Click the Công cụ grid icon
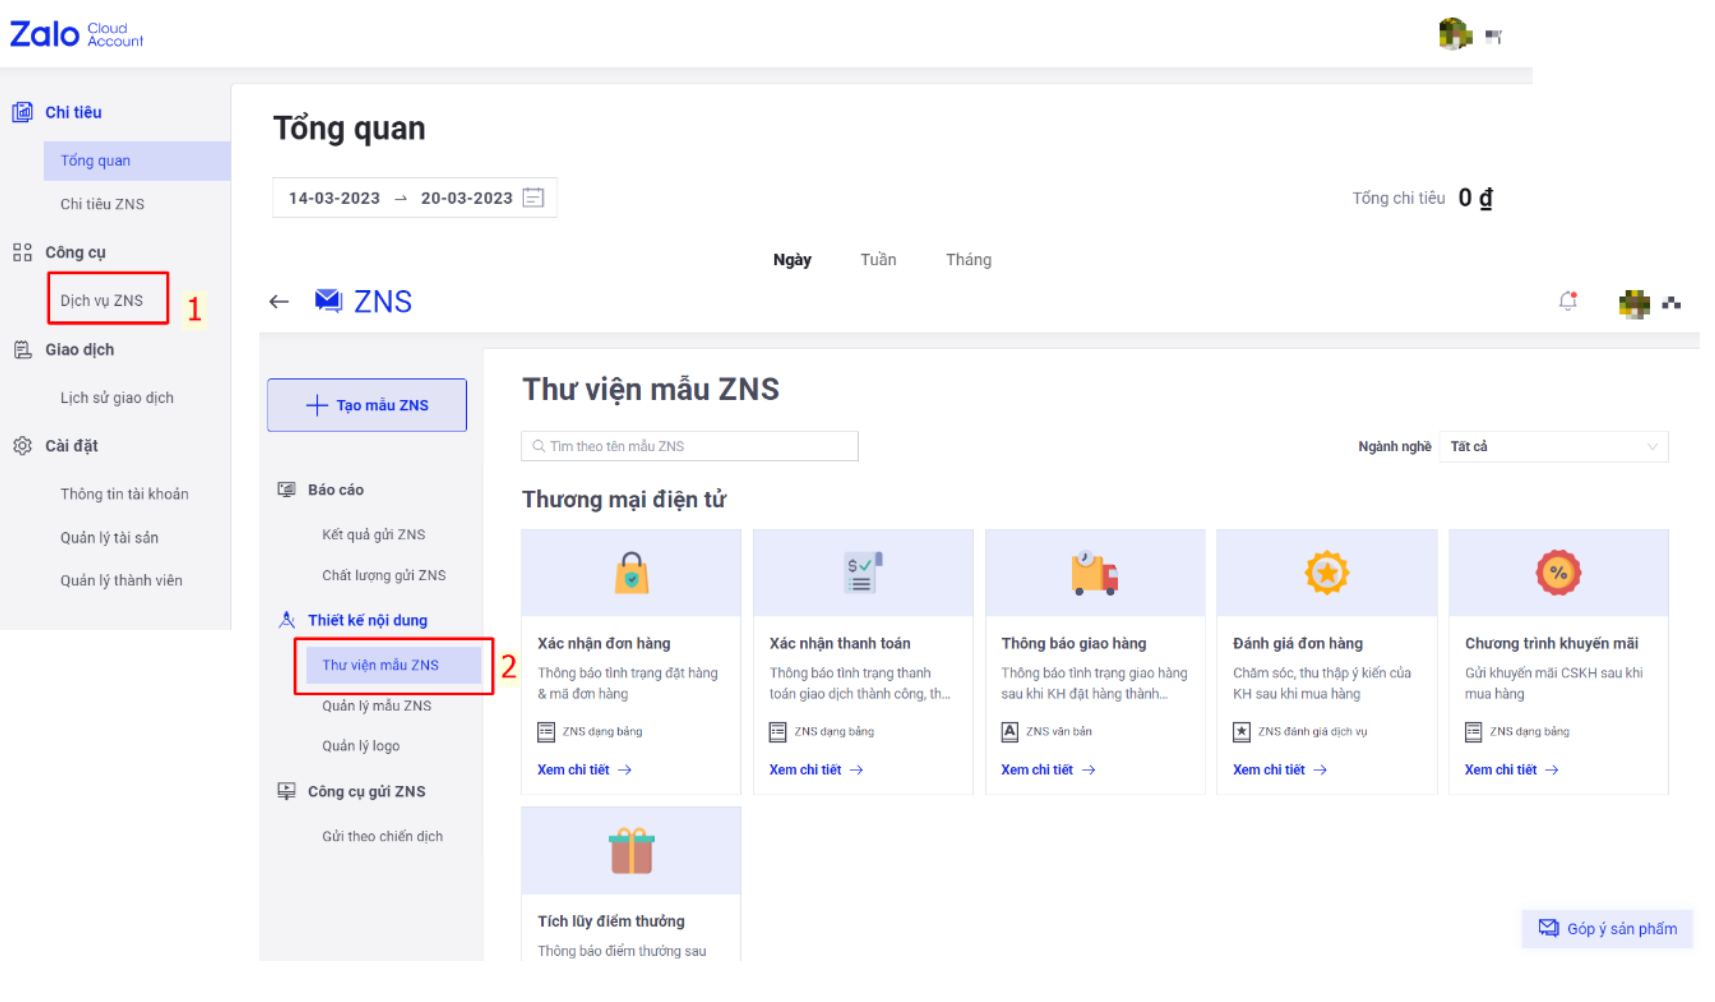 click(22, 252)
